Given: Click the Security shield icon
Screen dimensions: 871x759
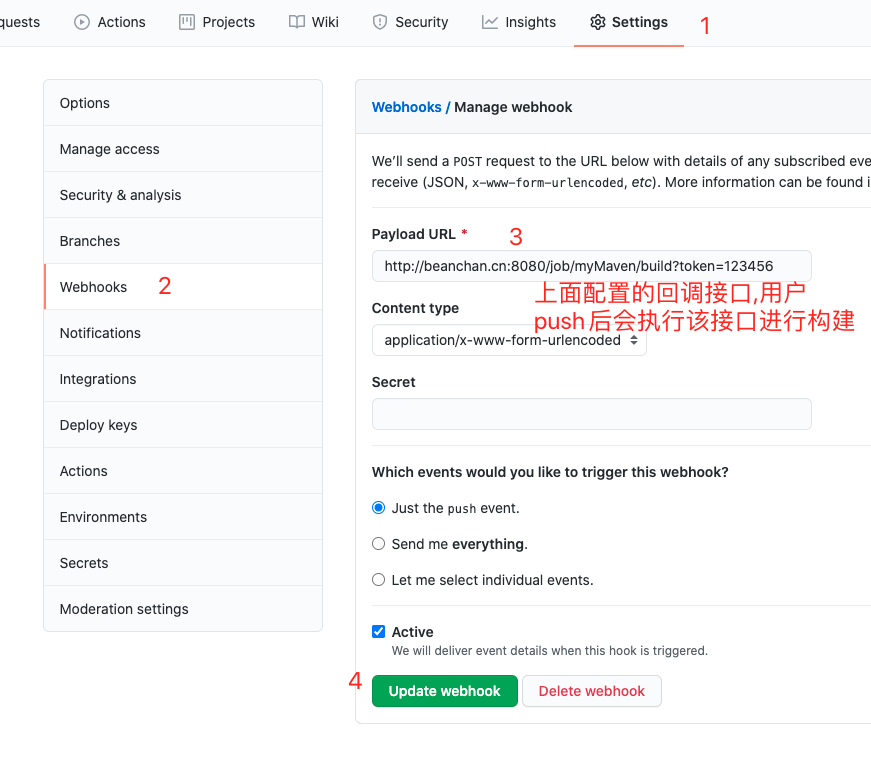Looking at the screenshot, I should 379,22.
